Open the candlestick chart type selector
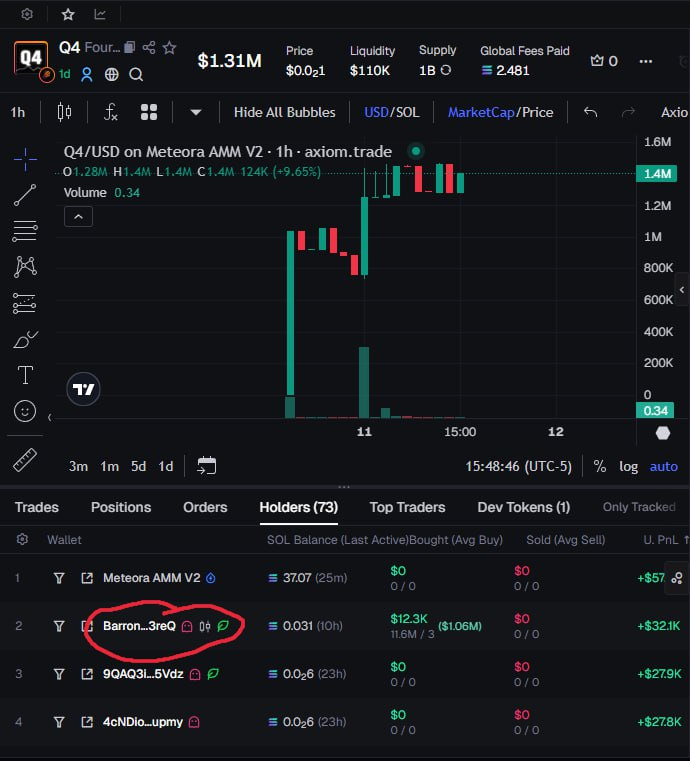The image size is (690, 761). tap(64, 112)
